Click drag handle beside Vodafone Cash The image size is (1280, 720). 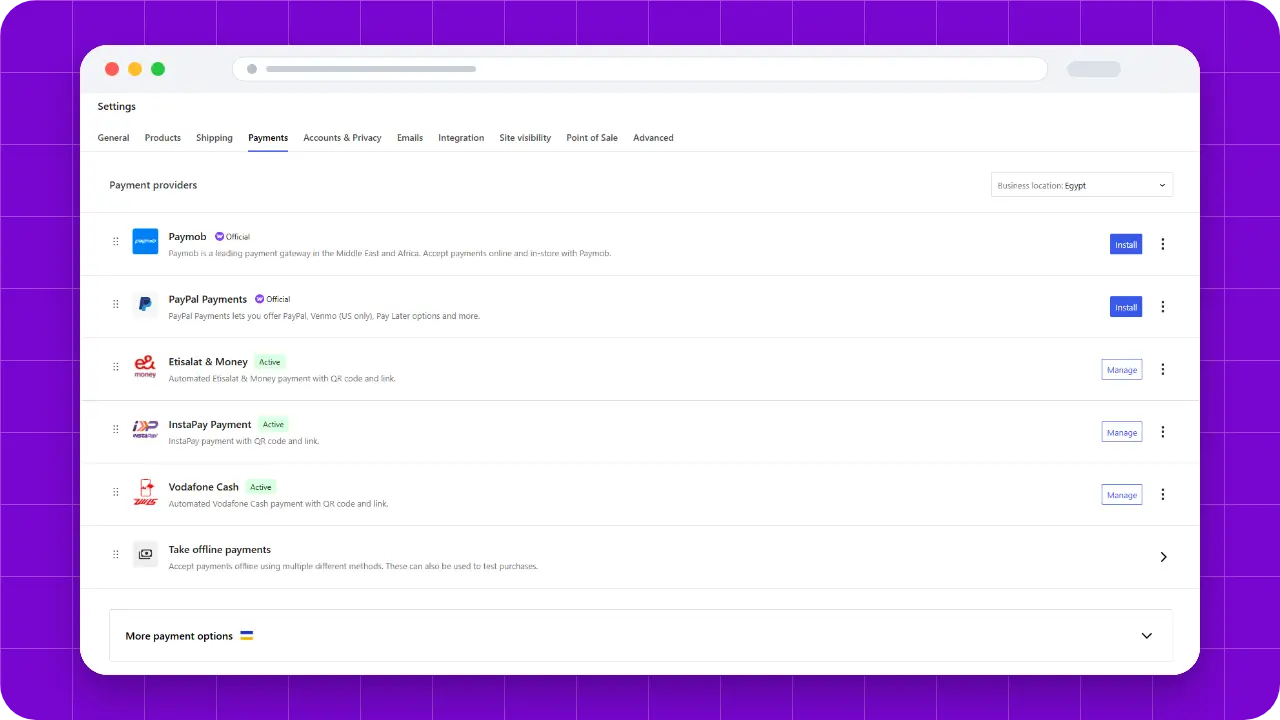coord(116,492)
